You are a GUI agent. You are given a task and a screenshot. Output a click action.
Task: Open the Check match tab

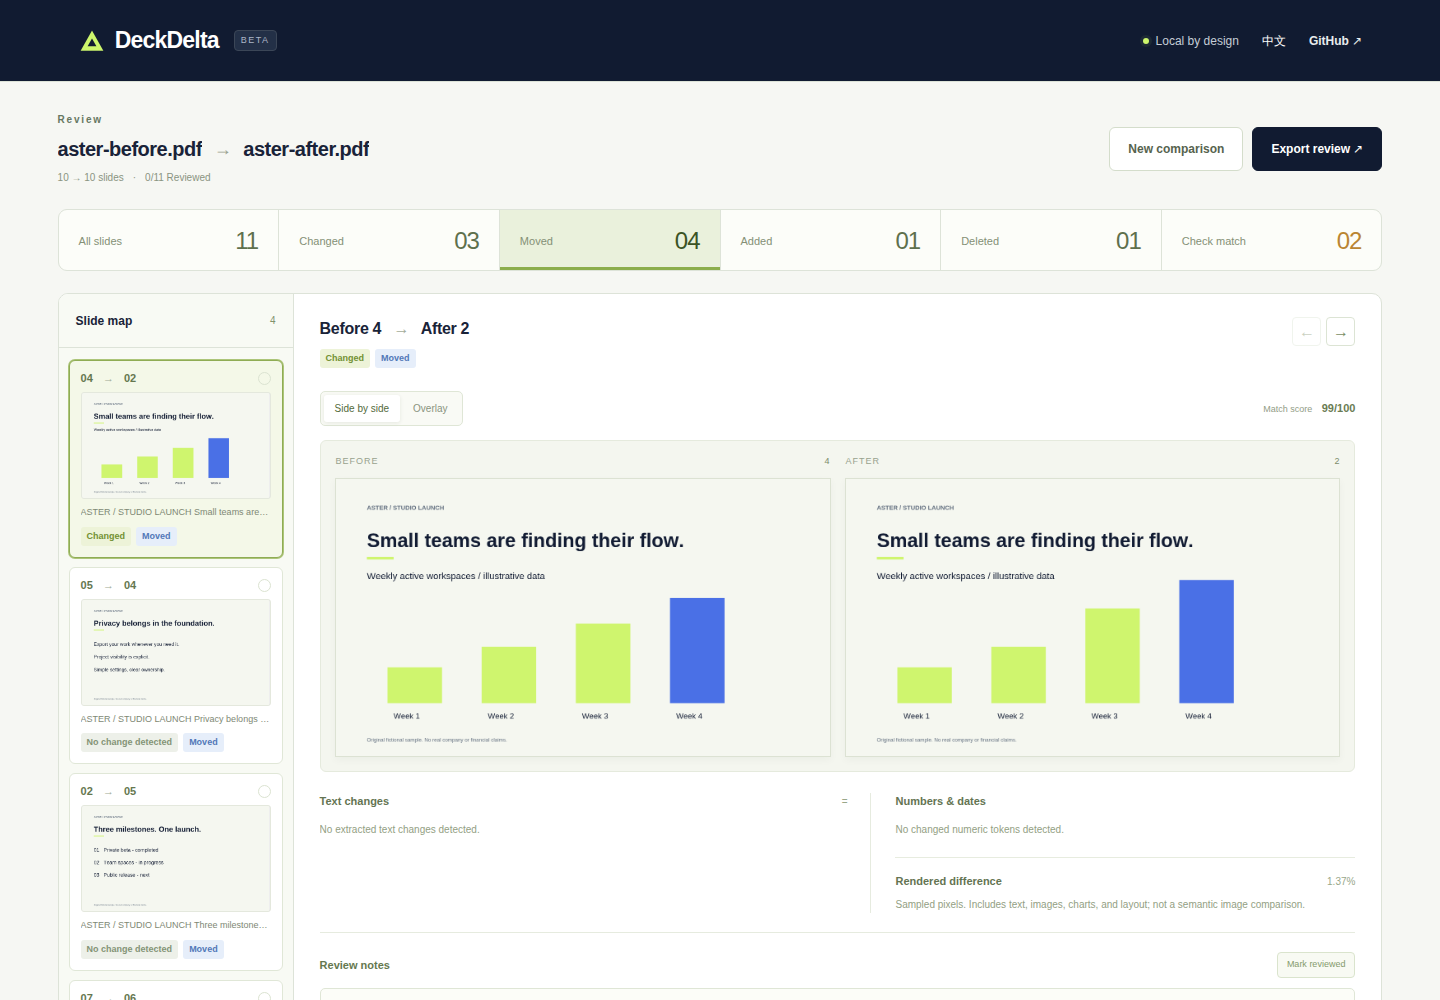[1271, 240]
